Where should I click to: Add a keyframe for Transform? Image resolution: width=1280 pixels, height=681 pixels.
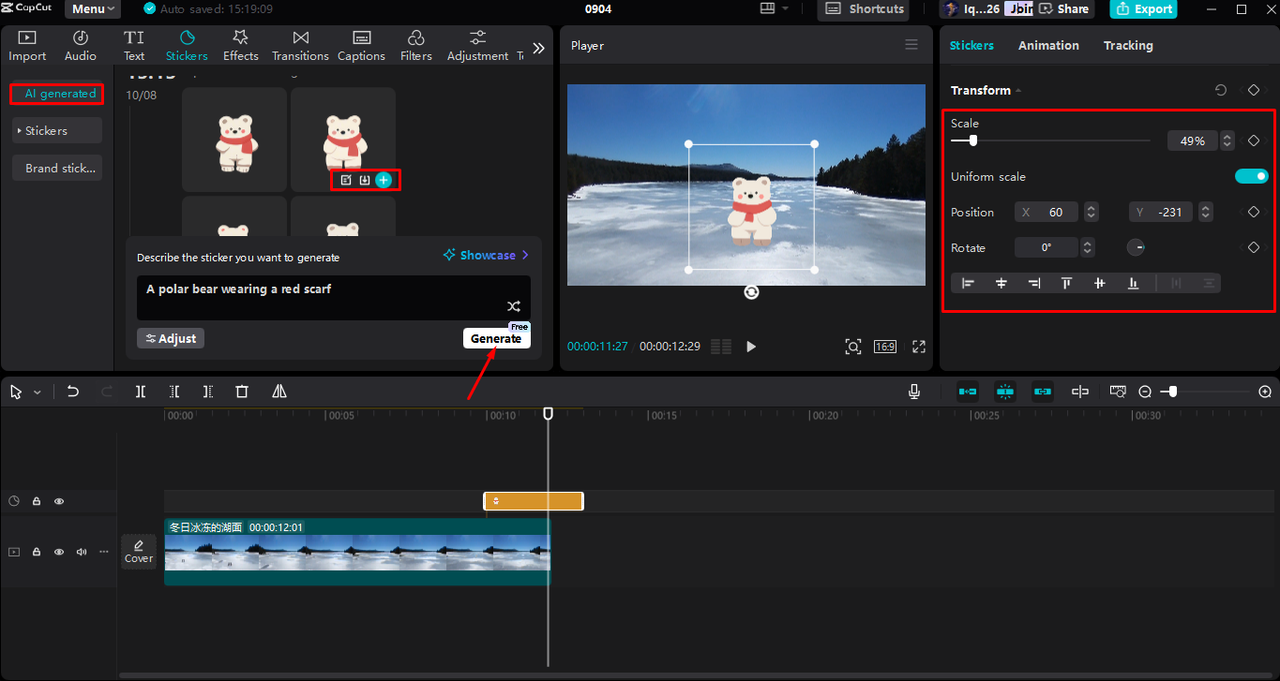(1253, 90)
